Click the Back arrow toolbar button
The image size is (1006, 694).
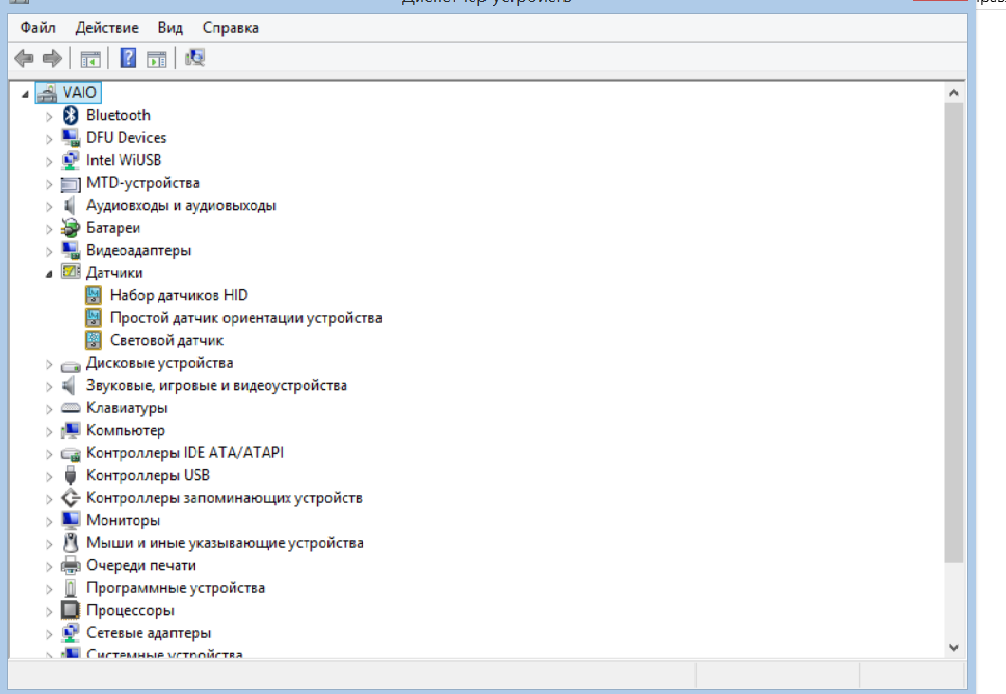[x=23, y=59]
